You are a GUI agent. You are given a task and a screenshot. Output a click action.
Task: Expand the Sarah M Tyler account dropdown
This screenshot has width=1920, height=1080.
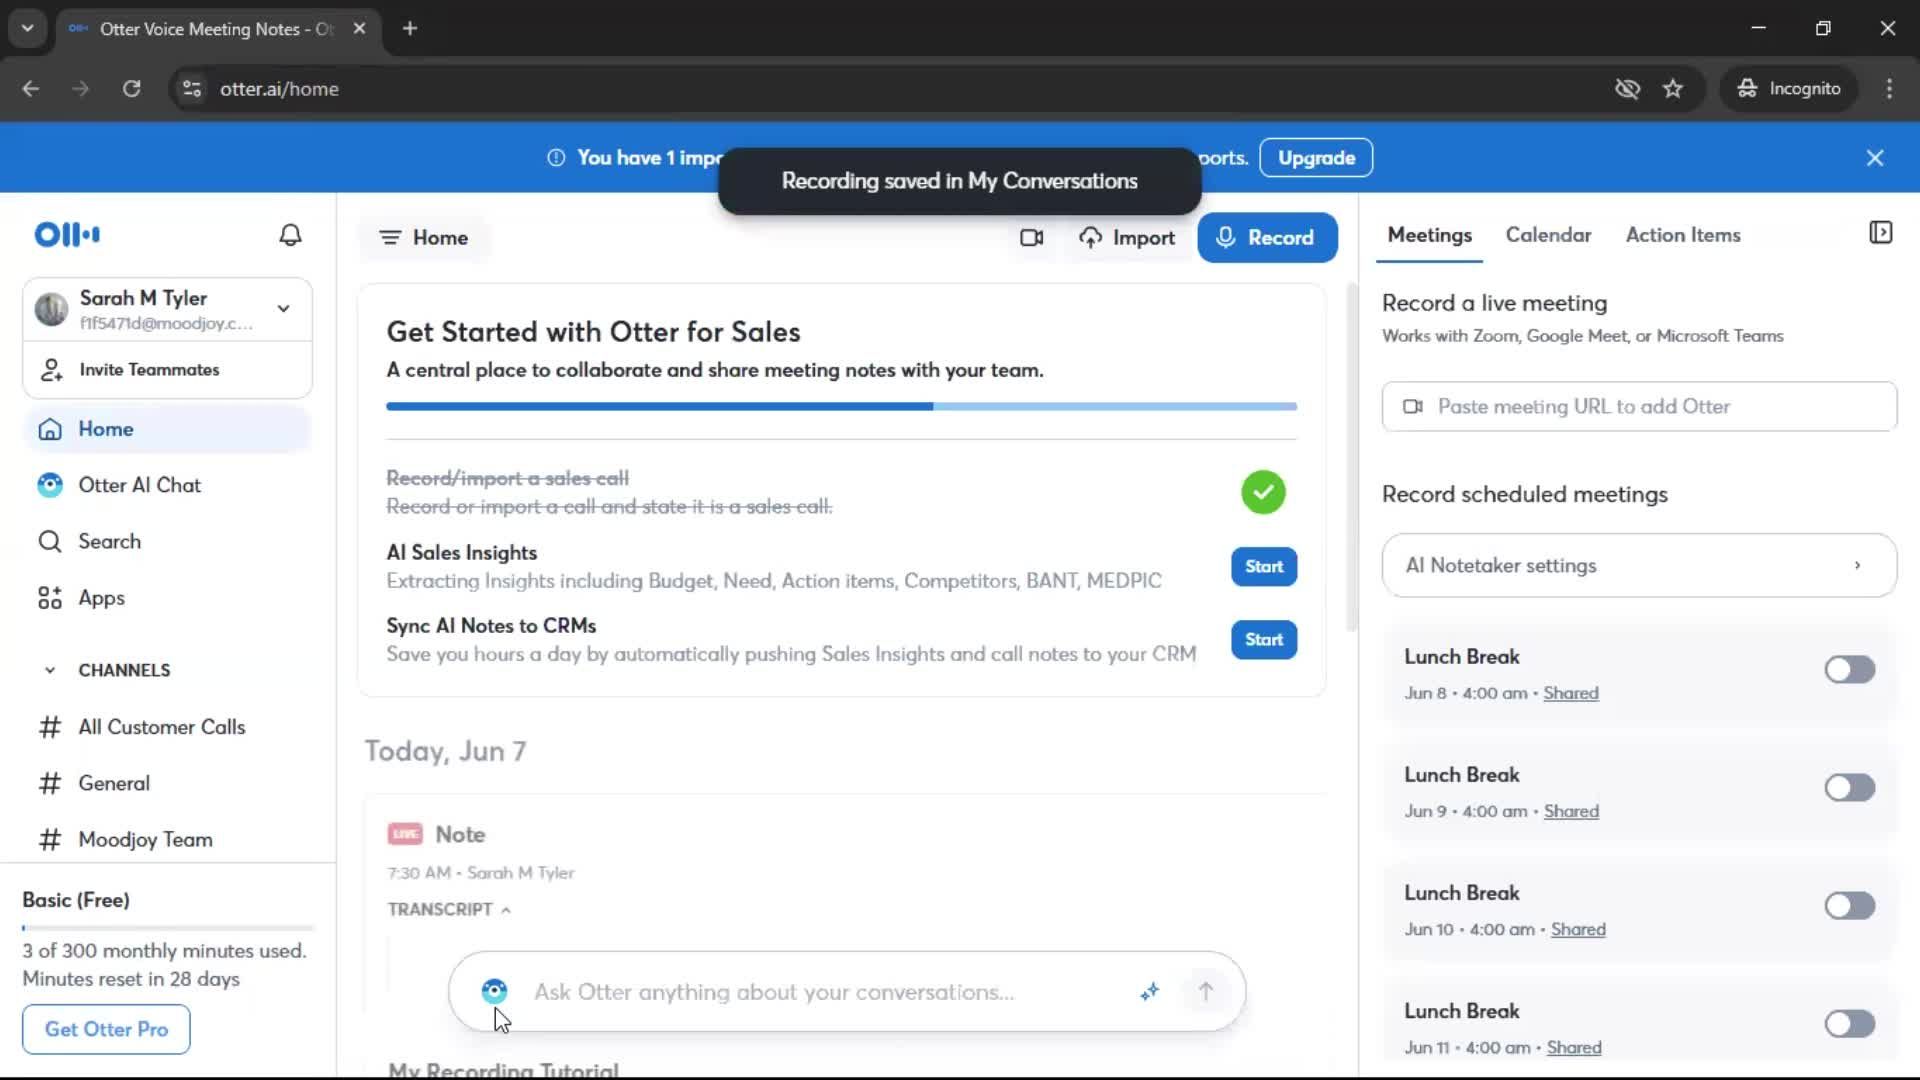(x=284, y=308)
